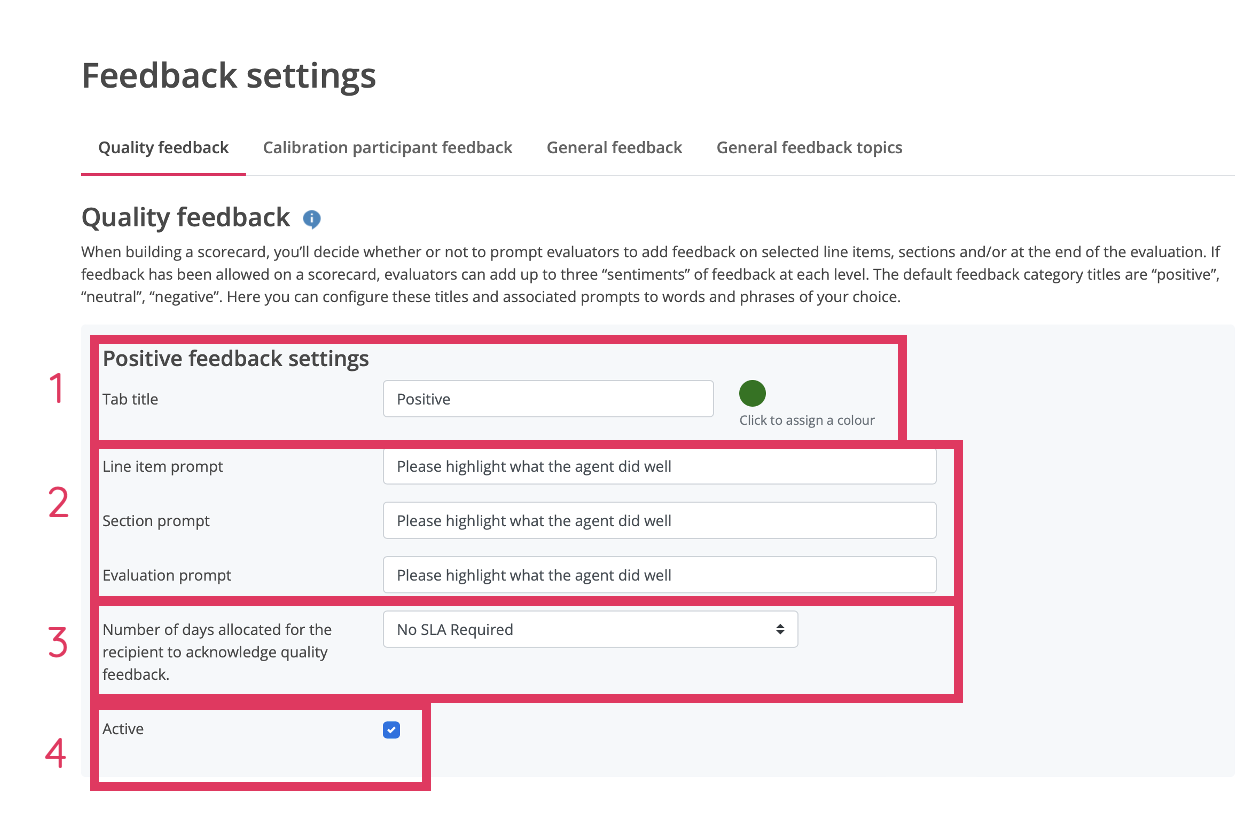Go to the General feedback tab
The width and height of the screenshot is (1240, 826).
coord(614,148)
